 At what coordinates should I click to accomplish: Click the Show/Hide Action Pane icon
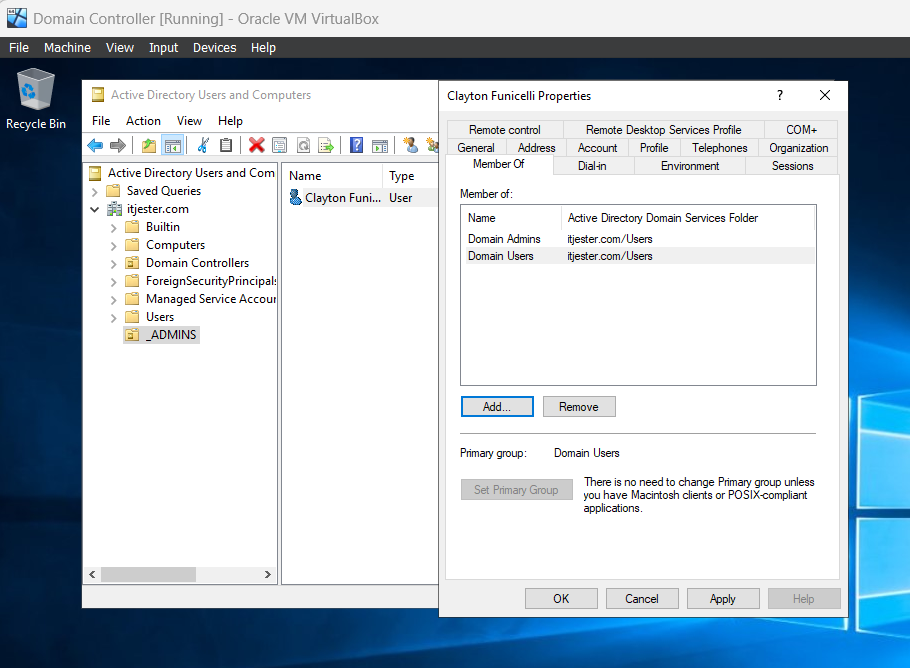pyautogui.click(x=380, y=145)
